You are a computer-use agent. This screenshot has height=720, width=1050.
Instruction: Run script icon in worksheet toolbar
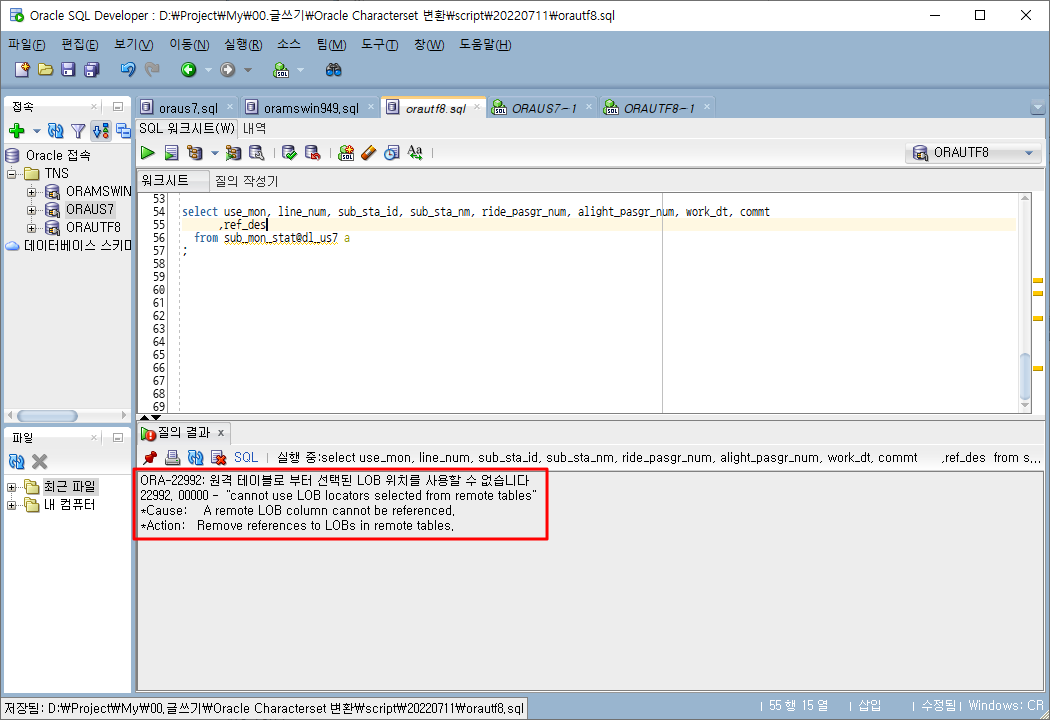coord(171,153)
